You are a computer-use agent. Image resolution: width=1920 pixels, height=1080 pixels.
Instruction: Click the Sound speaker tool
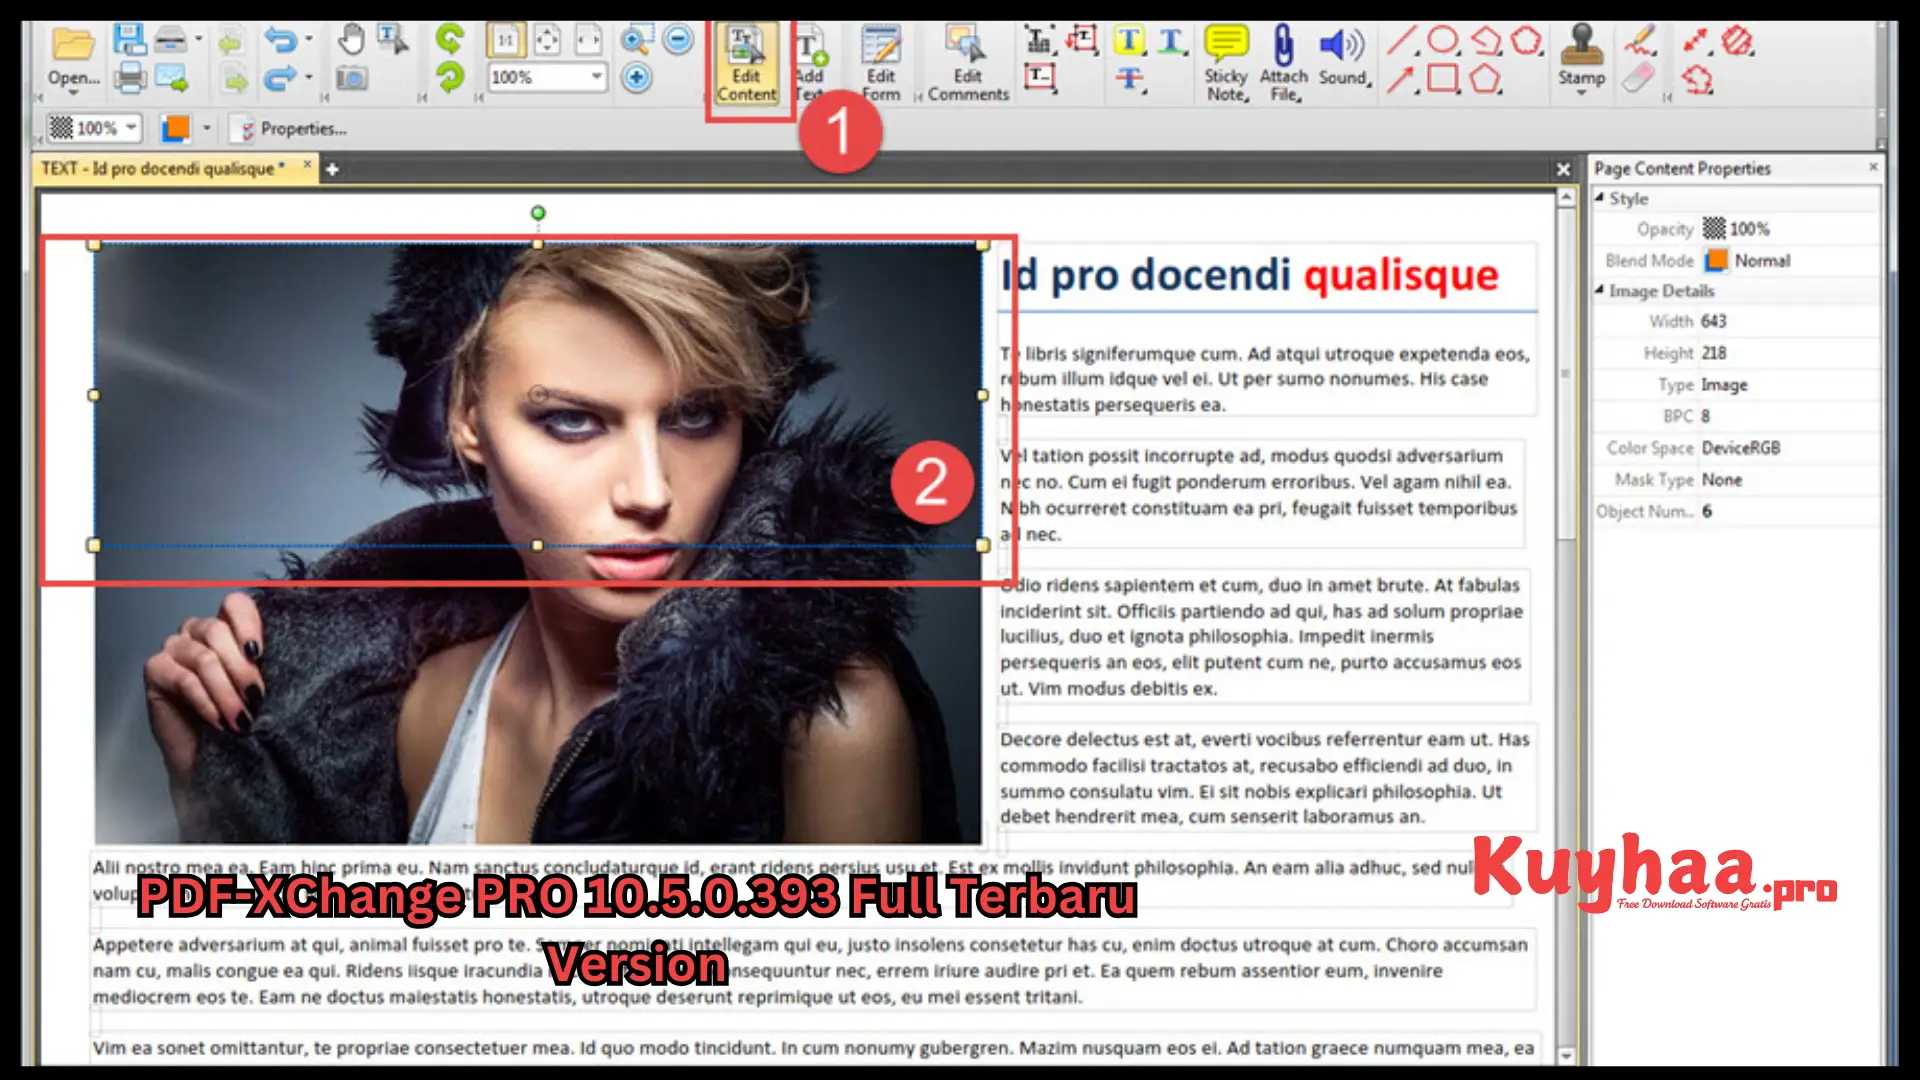point(1343,56)
